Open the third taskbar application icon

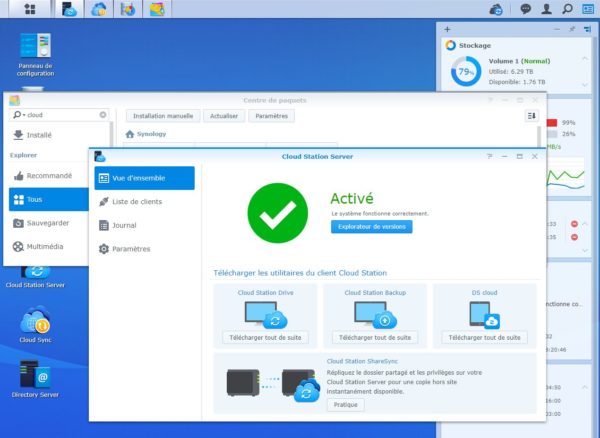[128, 9]
